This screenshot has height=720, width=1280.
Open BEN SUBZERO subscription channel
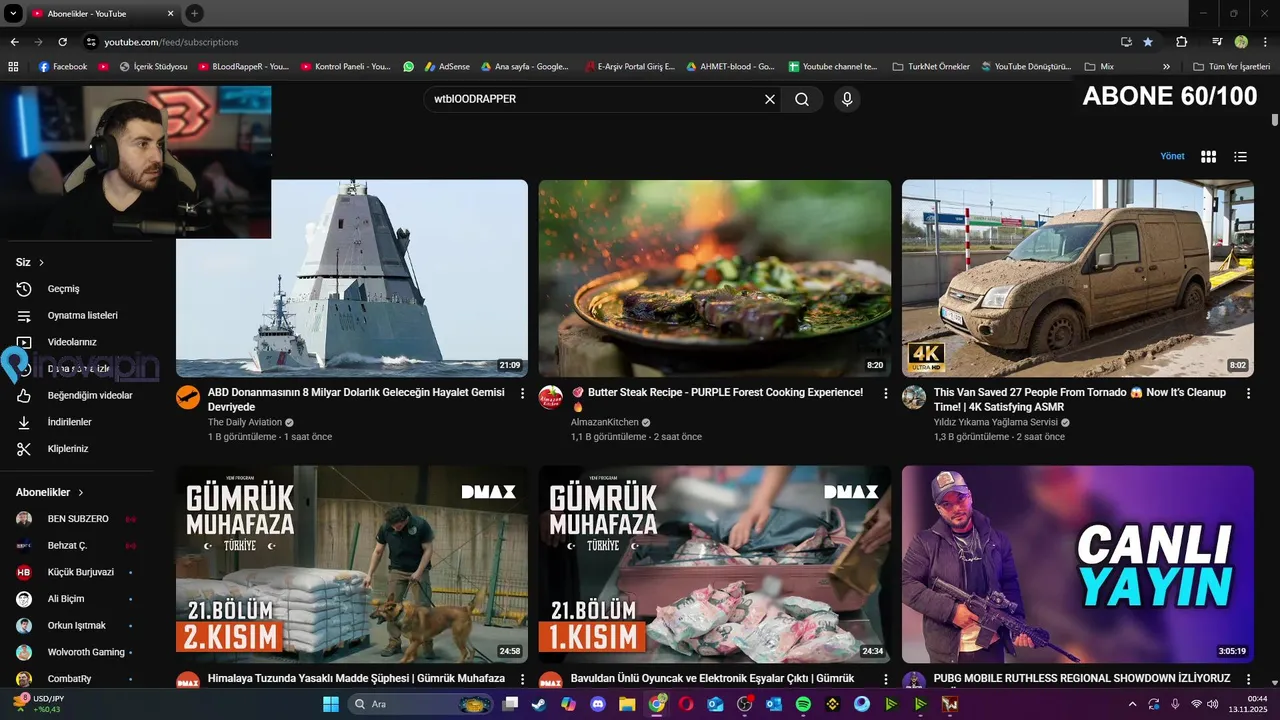78,519
